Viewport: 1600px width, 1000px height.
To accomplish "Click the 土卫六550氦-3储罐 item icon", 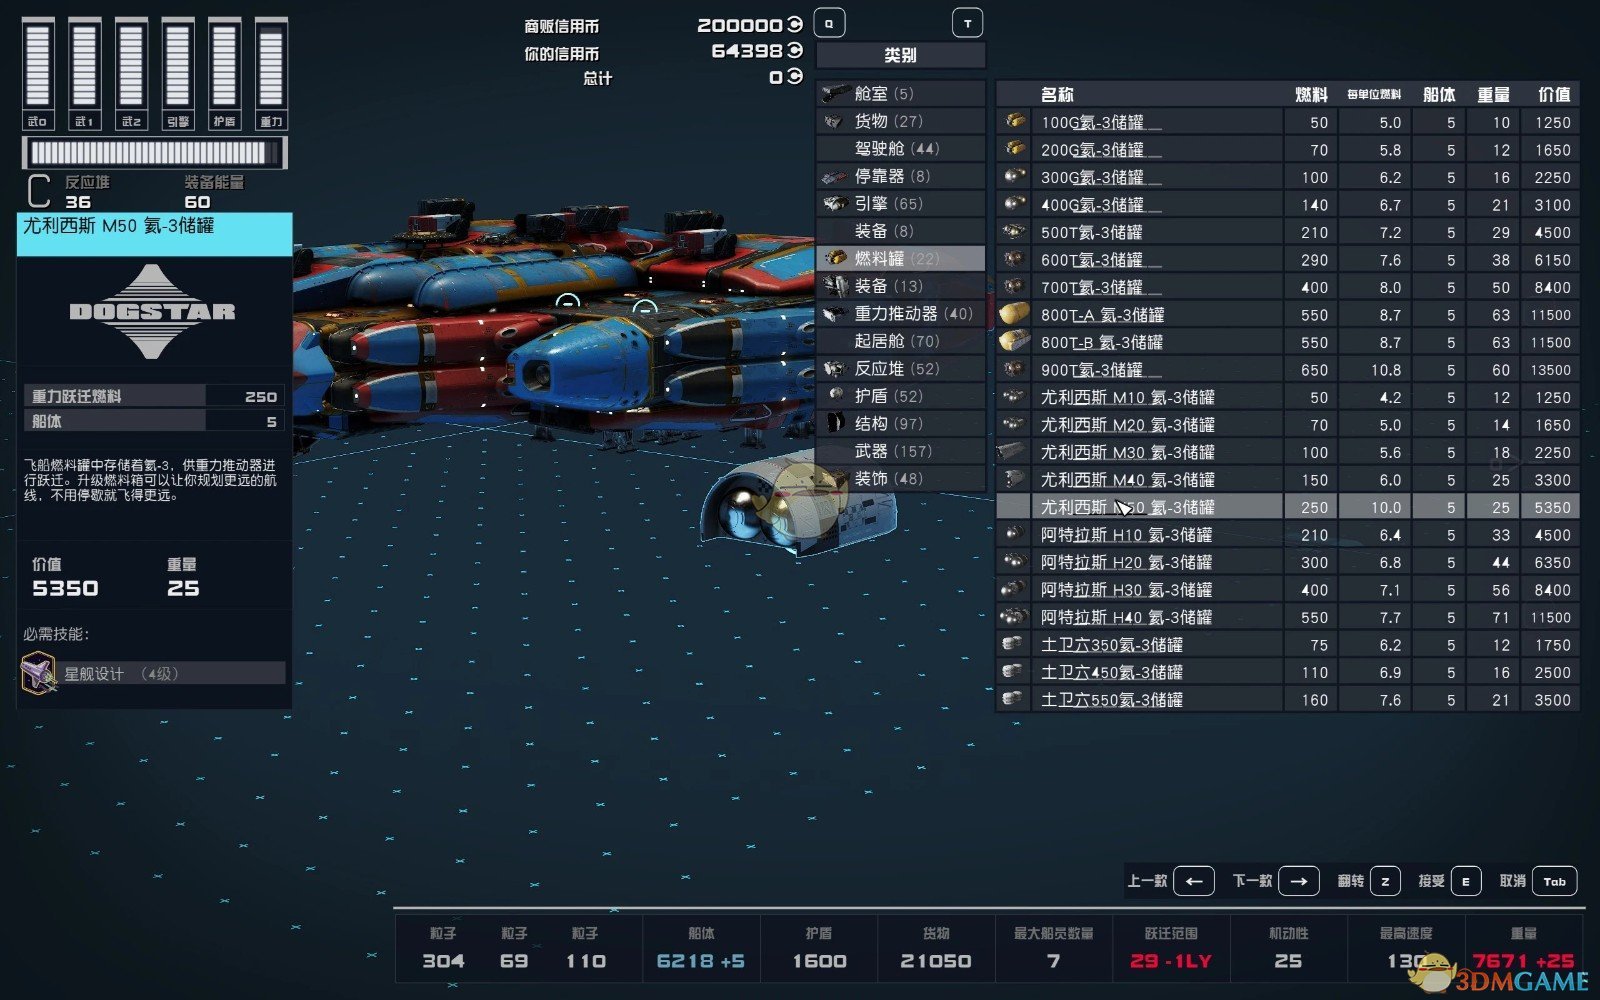I will 1014,699.
